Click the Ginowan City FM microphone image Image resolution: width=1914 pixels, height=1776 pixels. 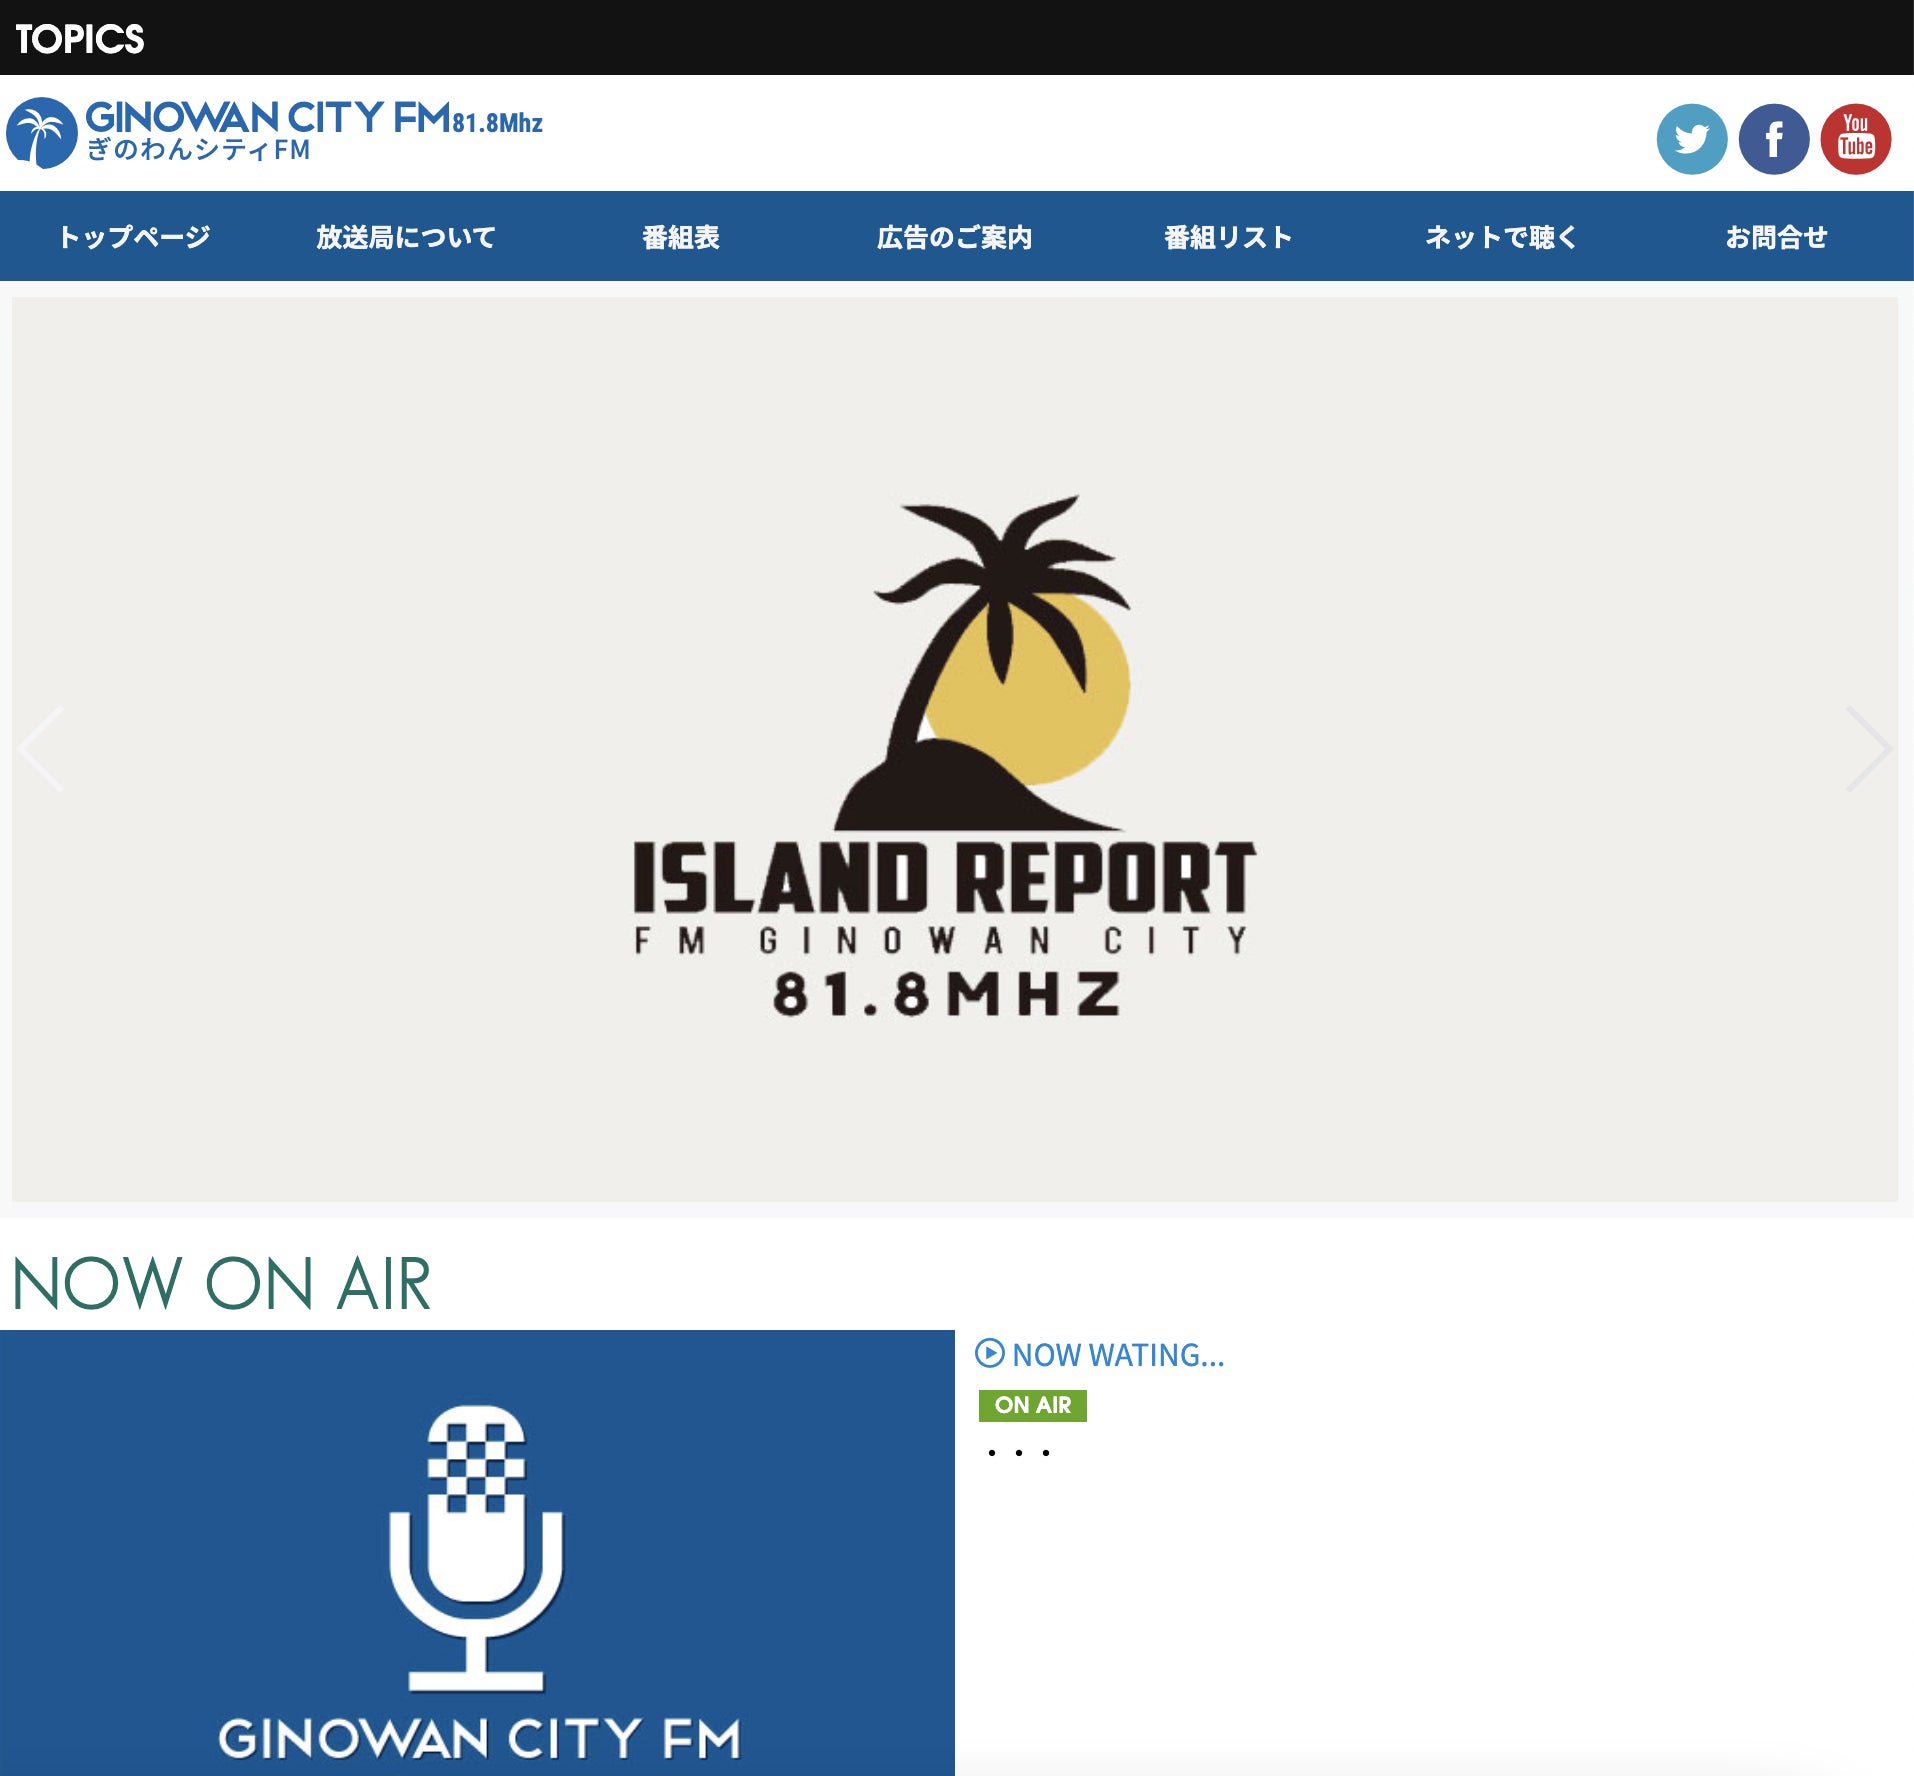477,1552
